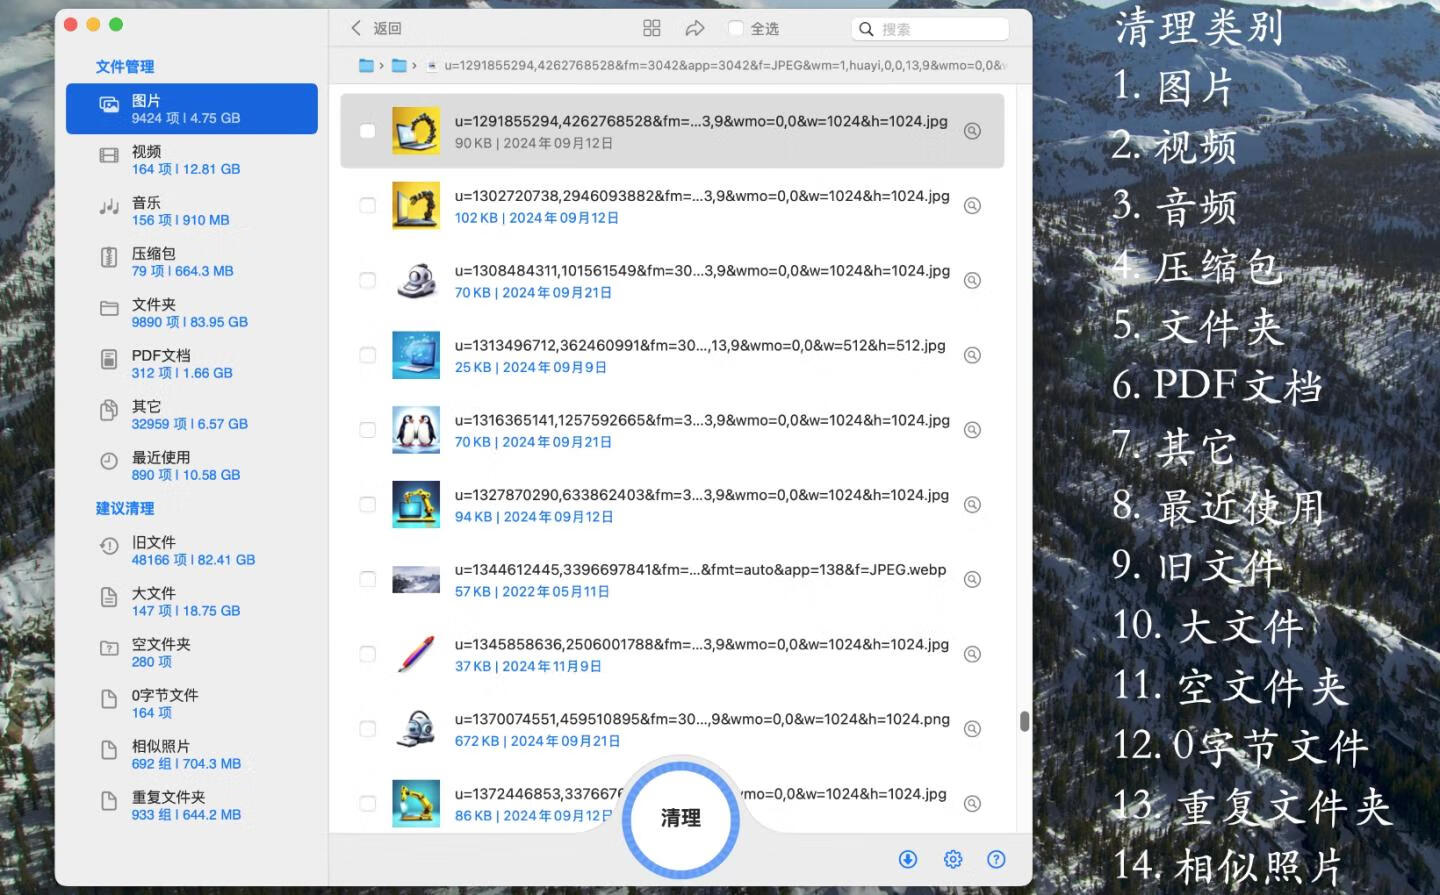Click second folder in breadcrumb path
This screenshot has width=1440, height=895.
tap(399, 66)
